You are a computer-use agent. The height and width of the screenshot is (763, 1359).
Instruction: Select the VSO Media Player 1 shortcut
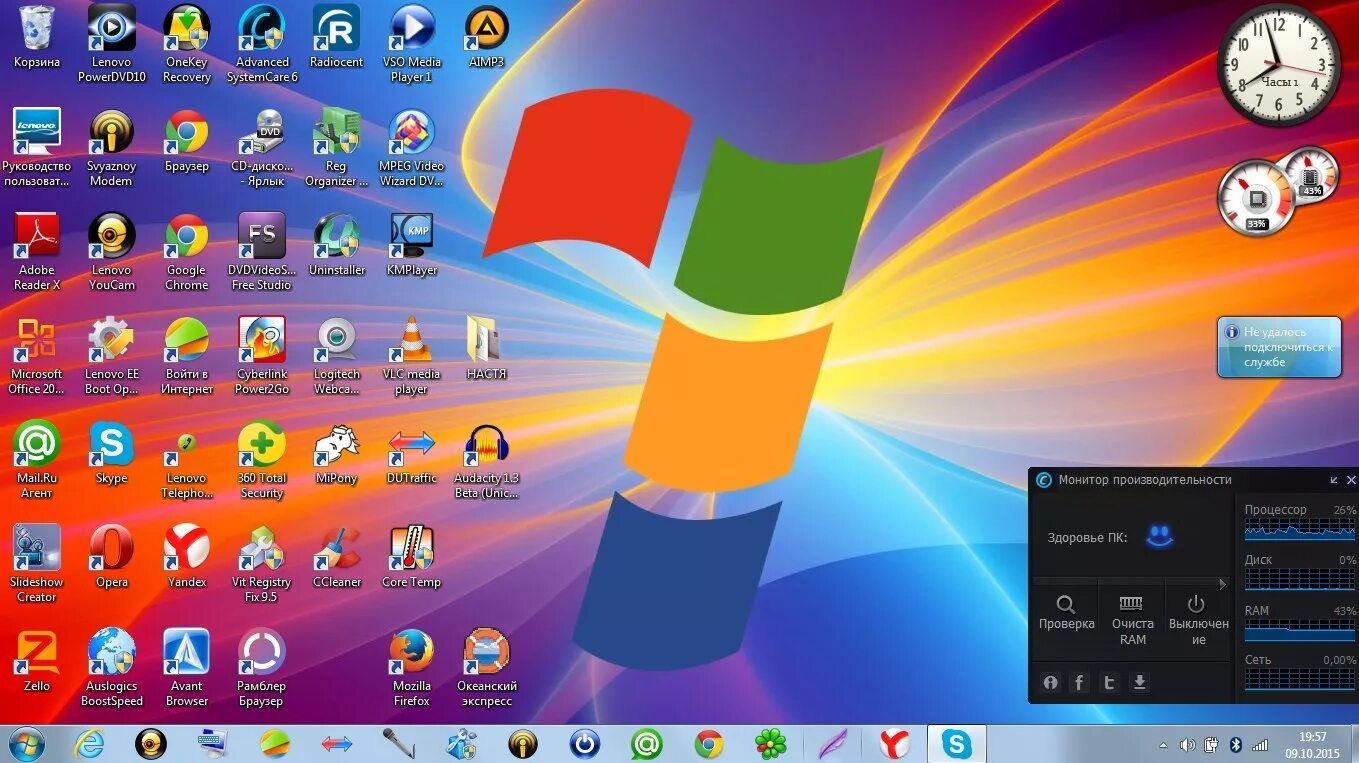412,44
